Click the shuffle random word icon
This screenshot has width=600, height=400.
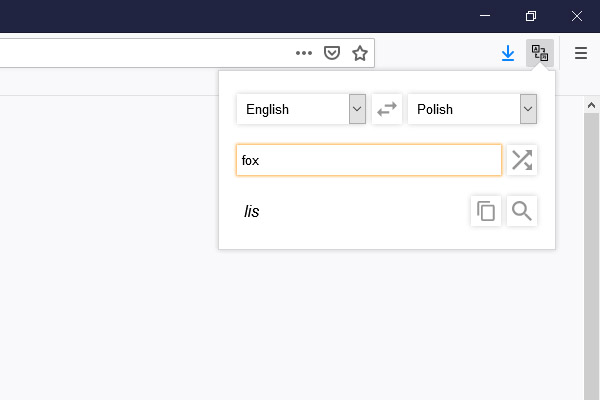click(x=522, y=160)
